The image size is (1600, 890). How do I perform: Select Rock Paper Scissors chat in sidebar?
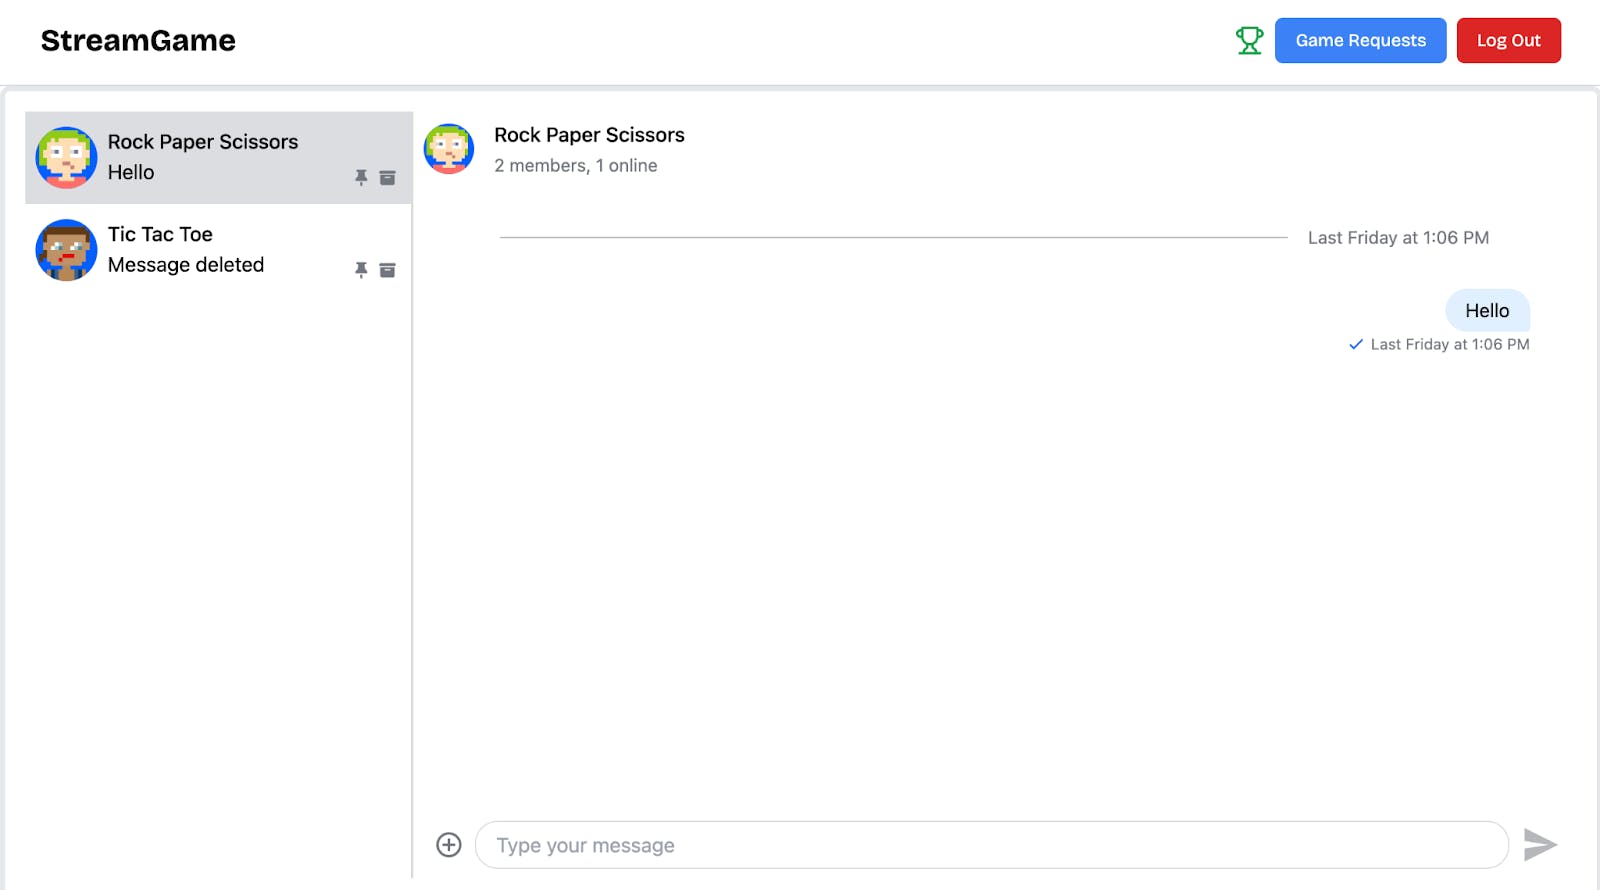click(x=220, y=157)
